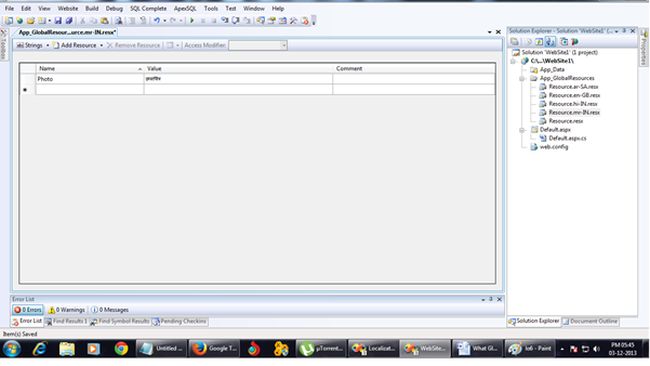Switch to the Find Symbol Results tab
650x366 pixels.
(x=120, y=321)
